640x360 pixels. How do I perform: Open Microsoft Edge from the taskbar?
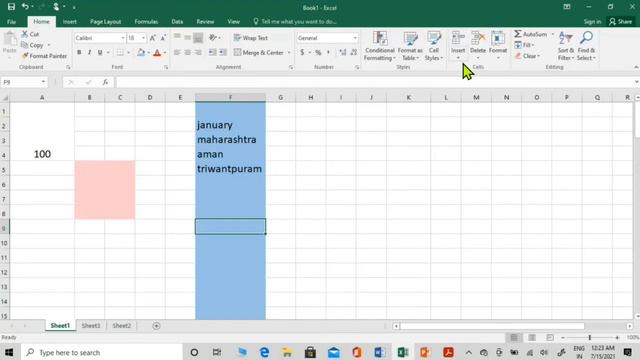pyautogui.click(x=264, y=352)
